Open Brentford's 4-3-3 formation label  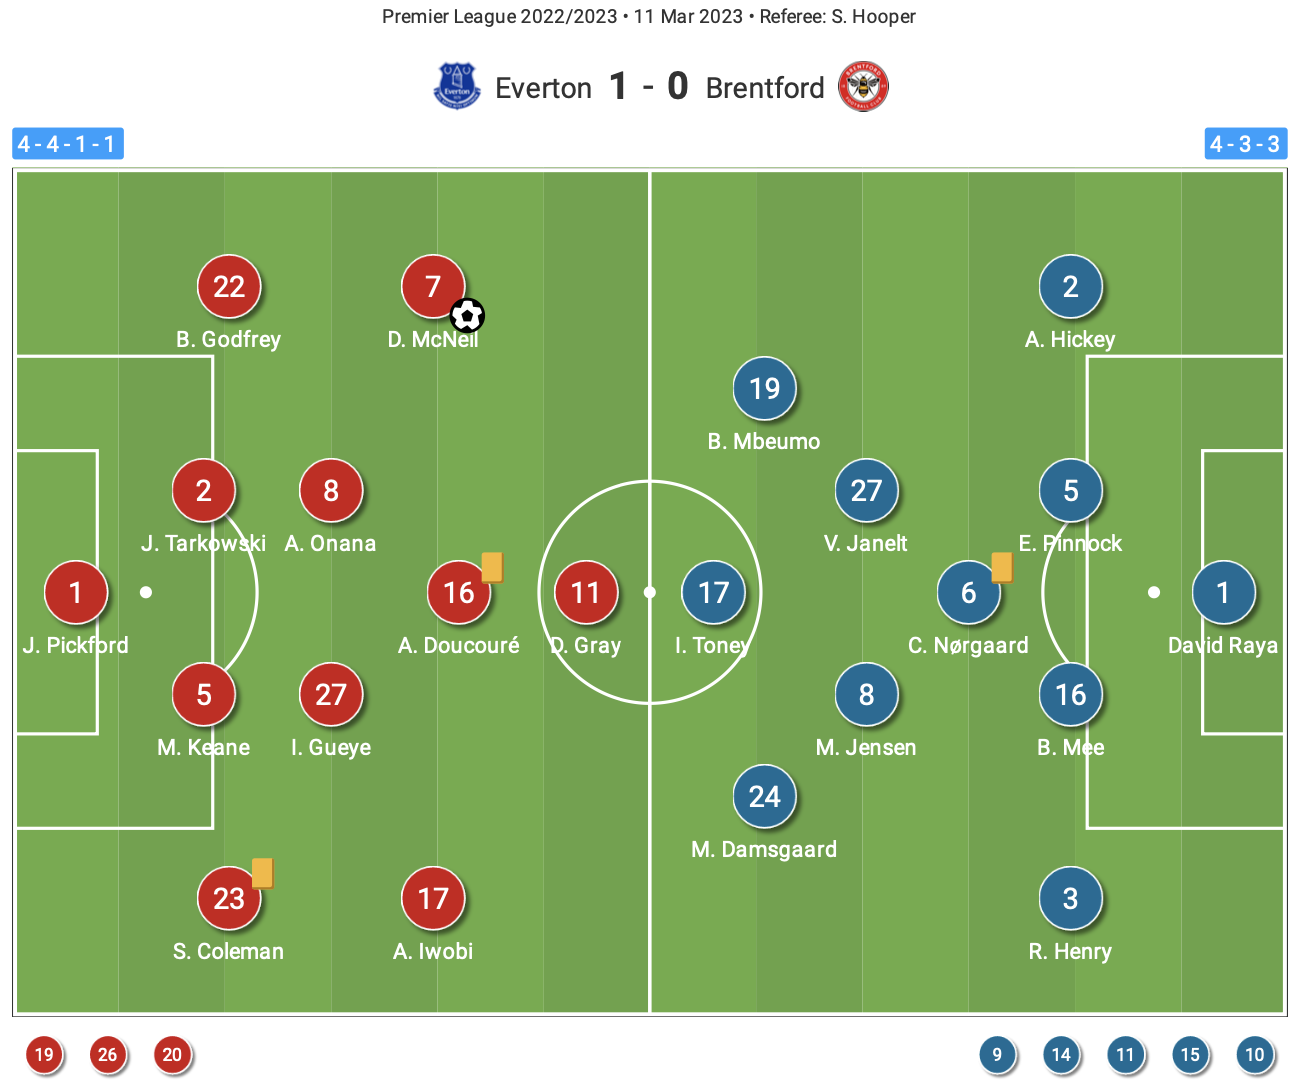(x=1245, y=144)
